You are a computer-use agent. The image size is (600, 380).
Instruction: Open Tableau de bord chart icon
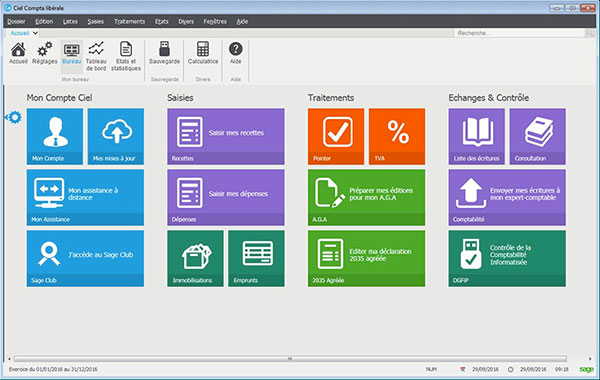pos(96,56)
